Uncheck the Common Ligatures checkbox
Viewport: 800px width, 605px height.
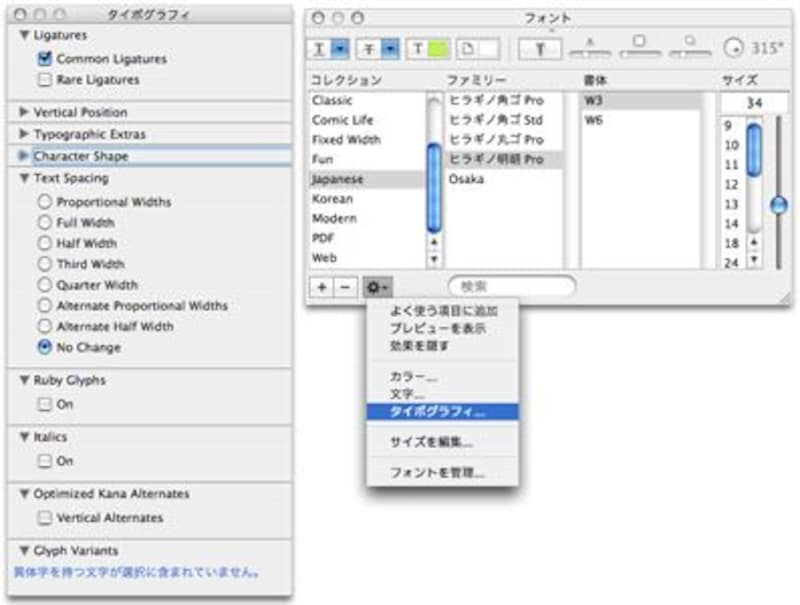(x=44, y=59)
